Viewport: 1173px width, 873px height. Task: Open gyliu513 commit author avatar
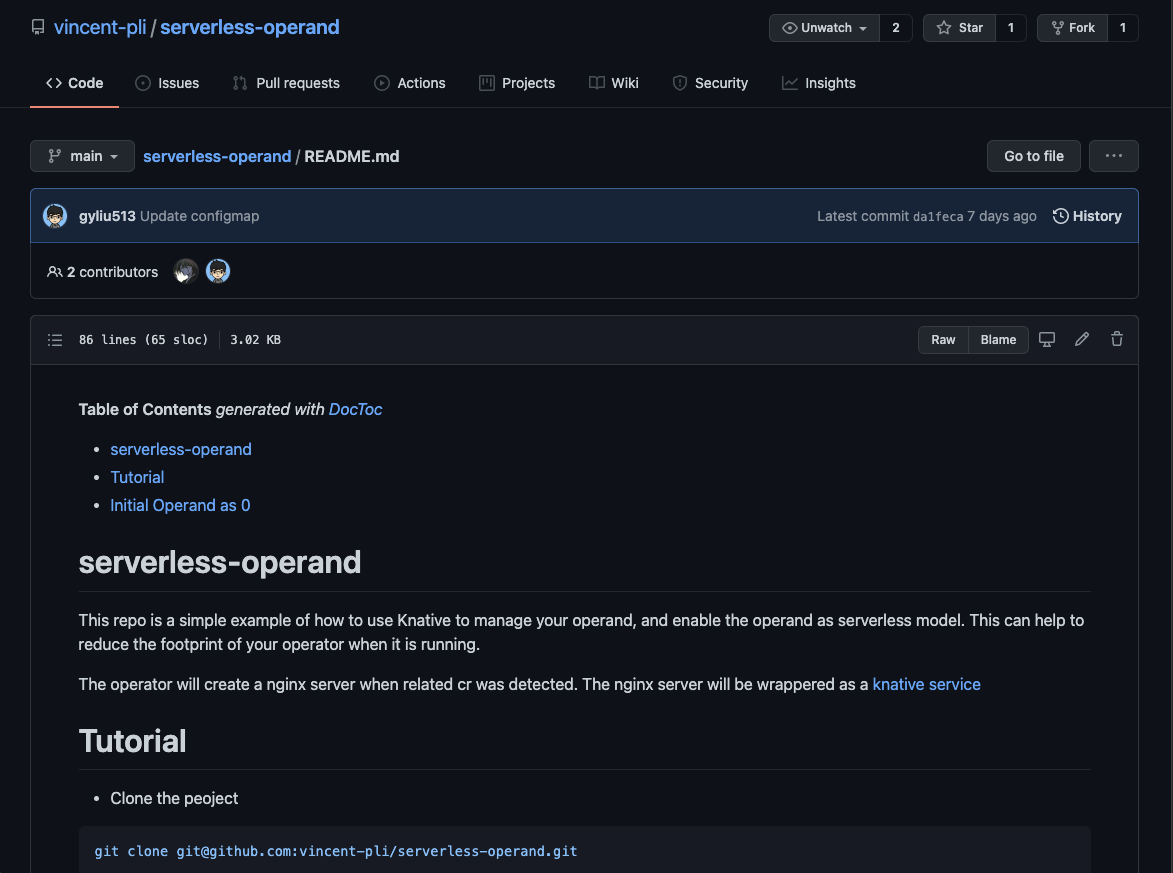pos(55,216)
